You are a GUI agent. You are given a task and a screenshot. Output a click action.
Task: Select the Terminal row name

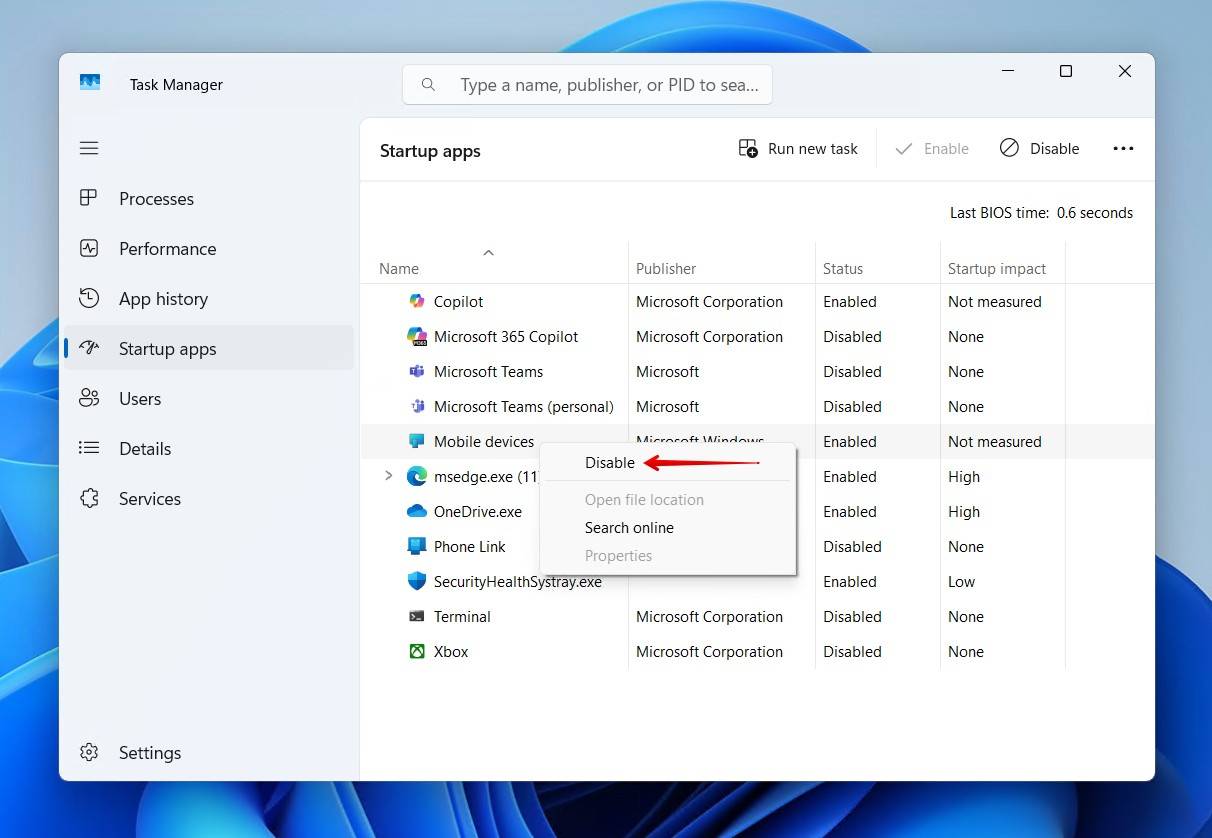click(x=462, y=616)
